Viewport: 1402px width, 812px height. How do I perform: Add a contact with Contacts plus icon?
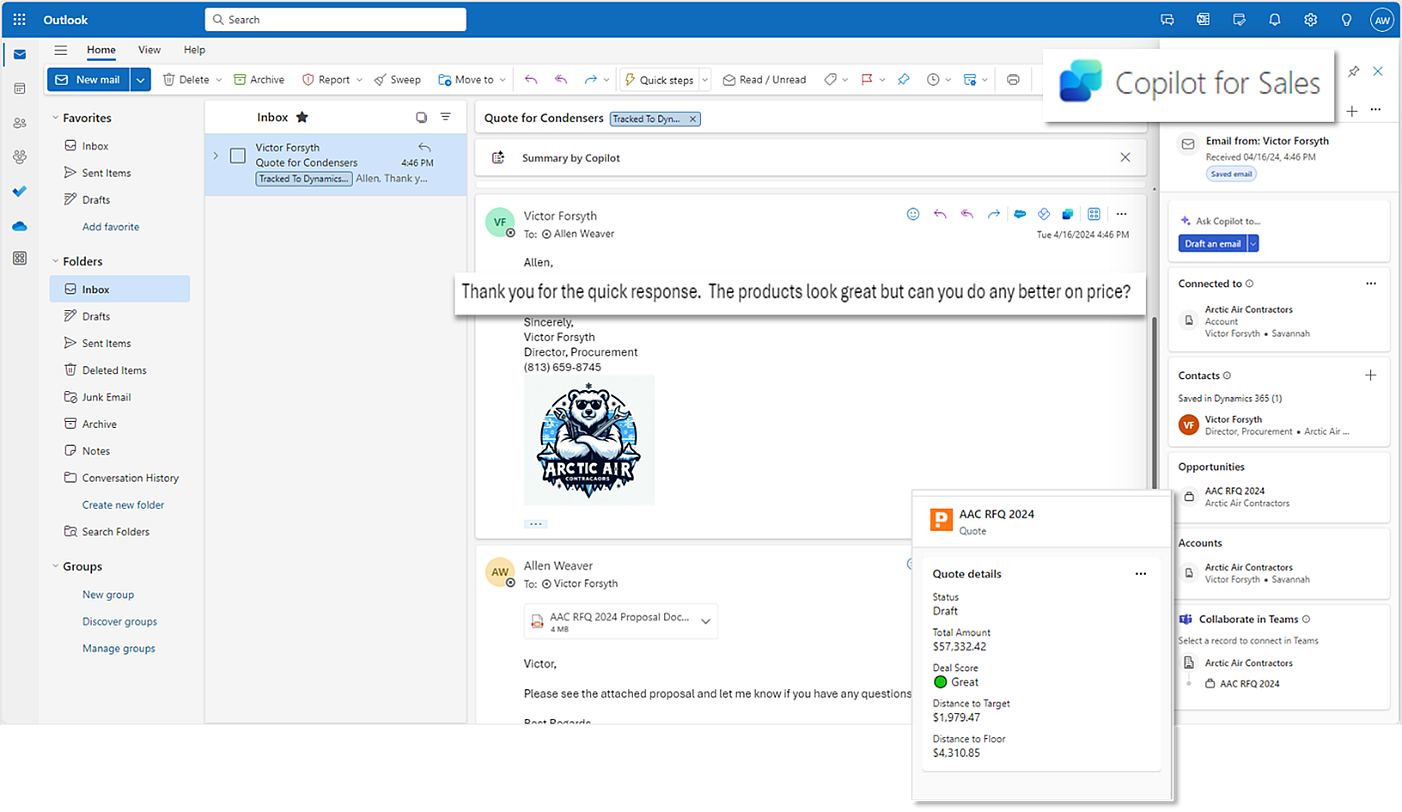click(1371, 375)
